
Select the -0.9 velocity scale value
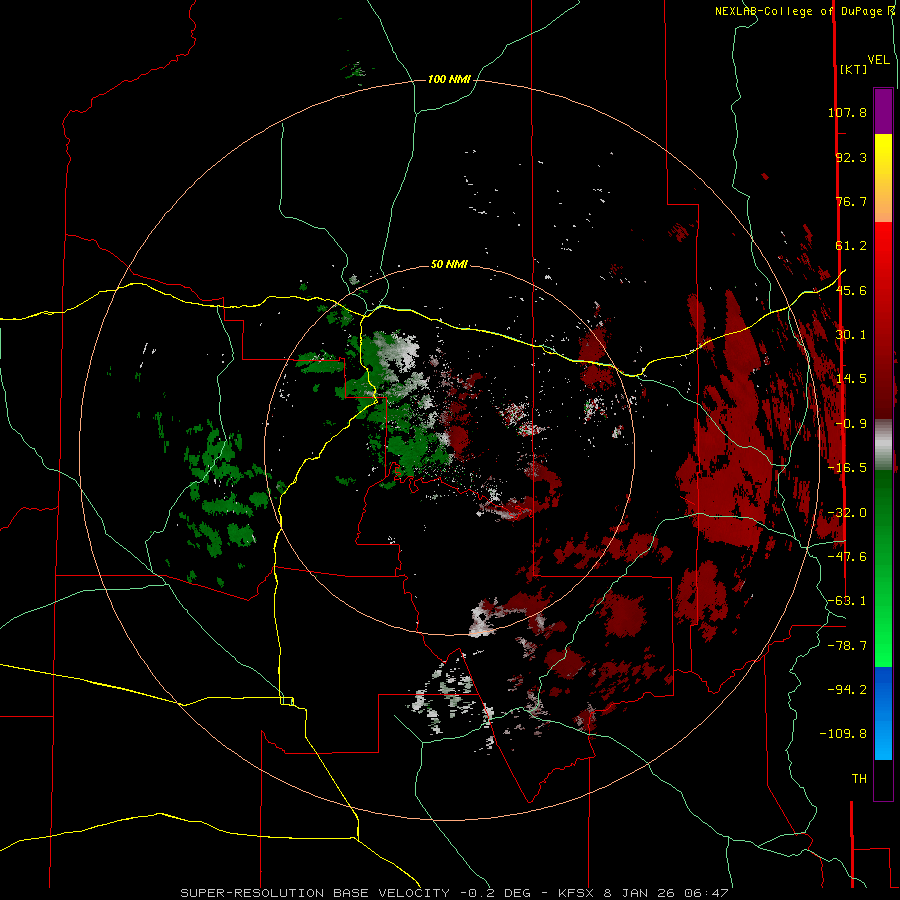click(x=851, y=424)
